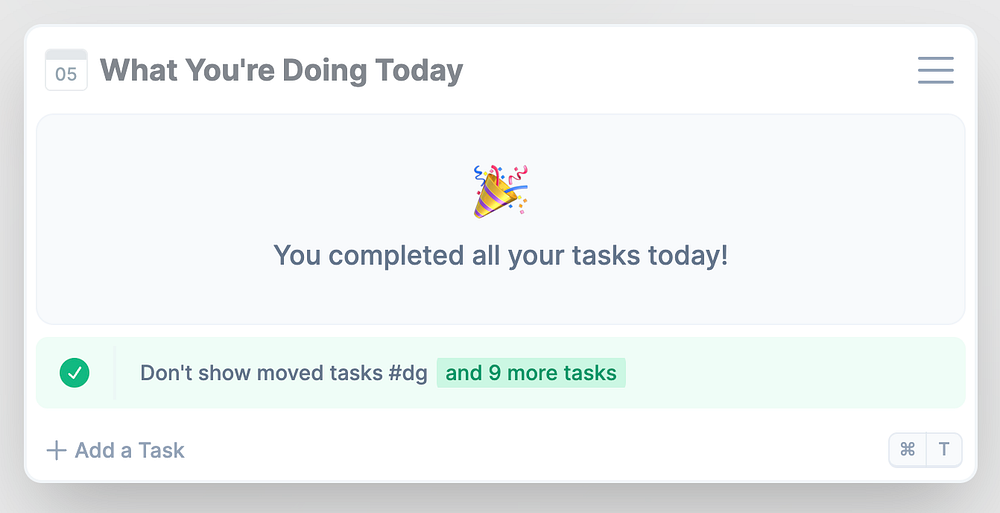Select the green completed tasks row
Image resolution: width=1000 pixels, height=513 pixels.
coord(501,373)
